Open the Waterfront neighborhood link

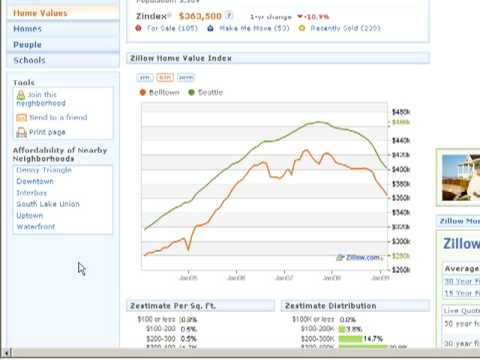pos(36,227)
